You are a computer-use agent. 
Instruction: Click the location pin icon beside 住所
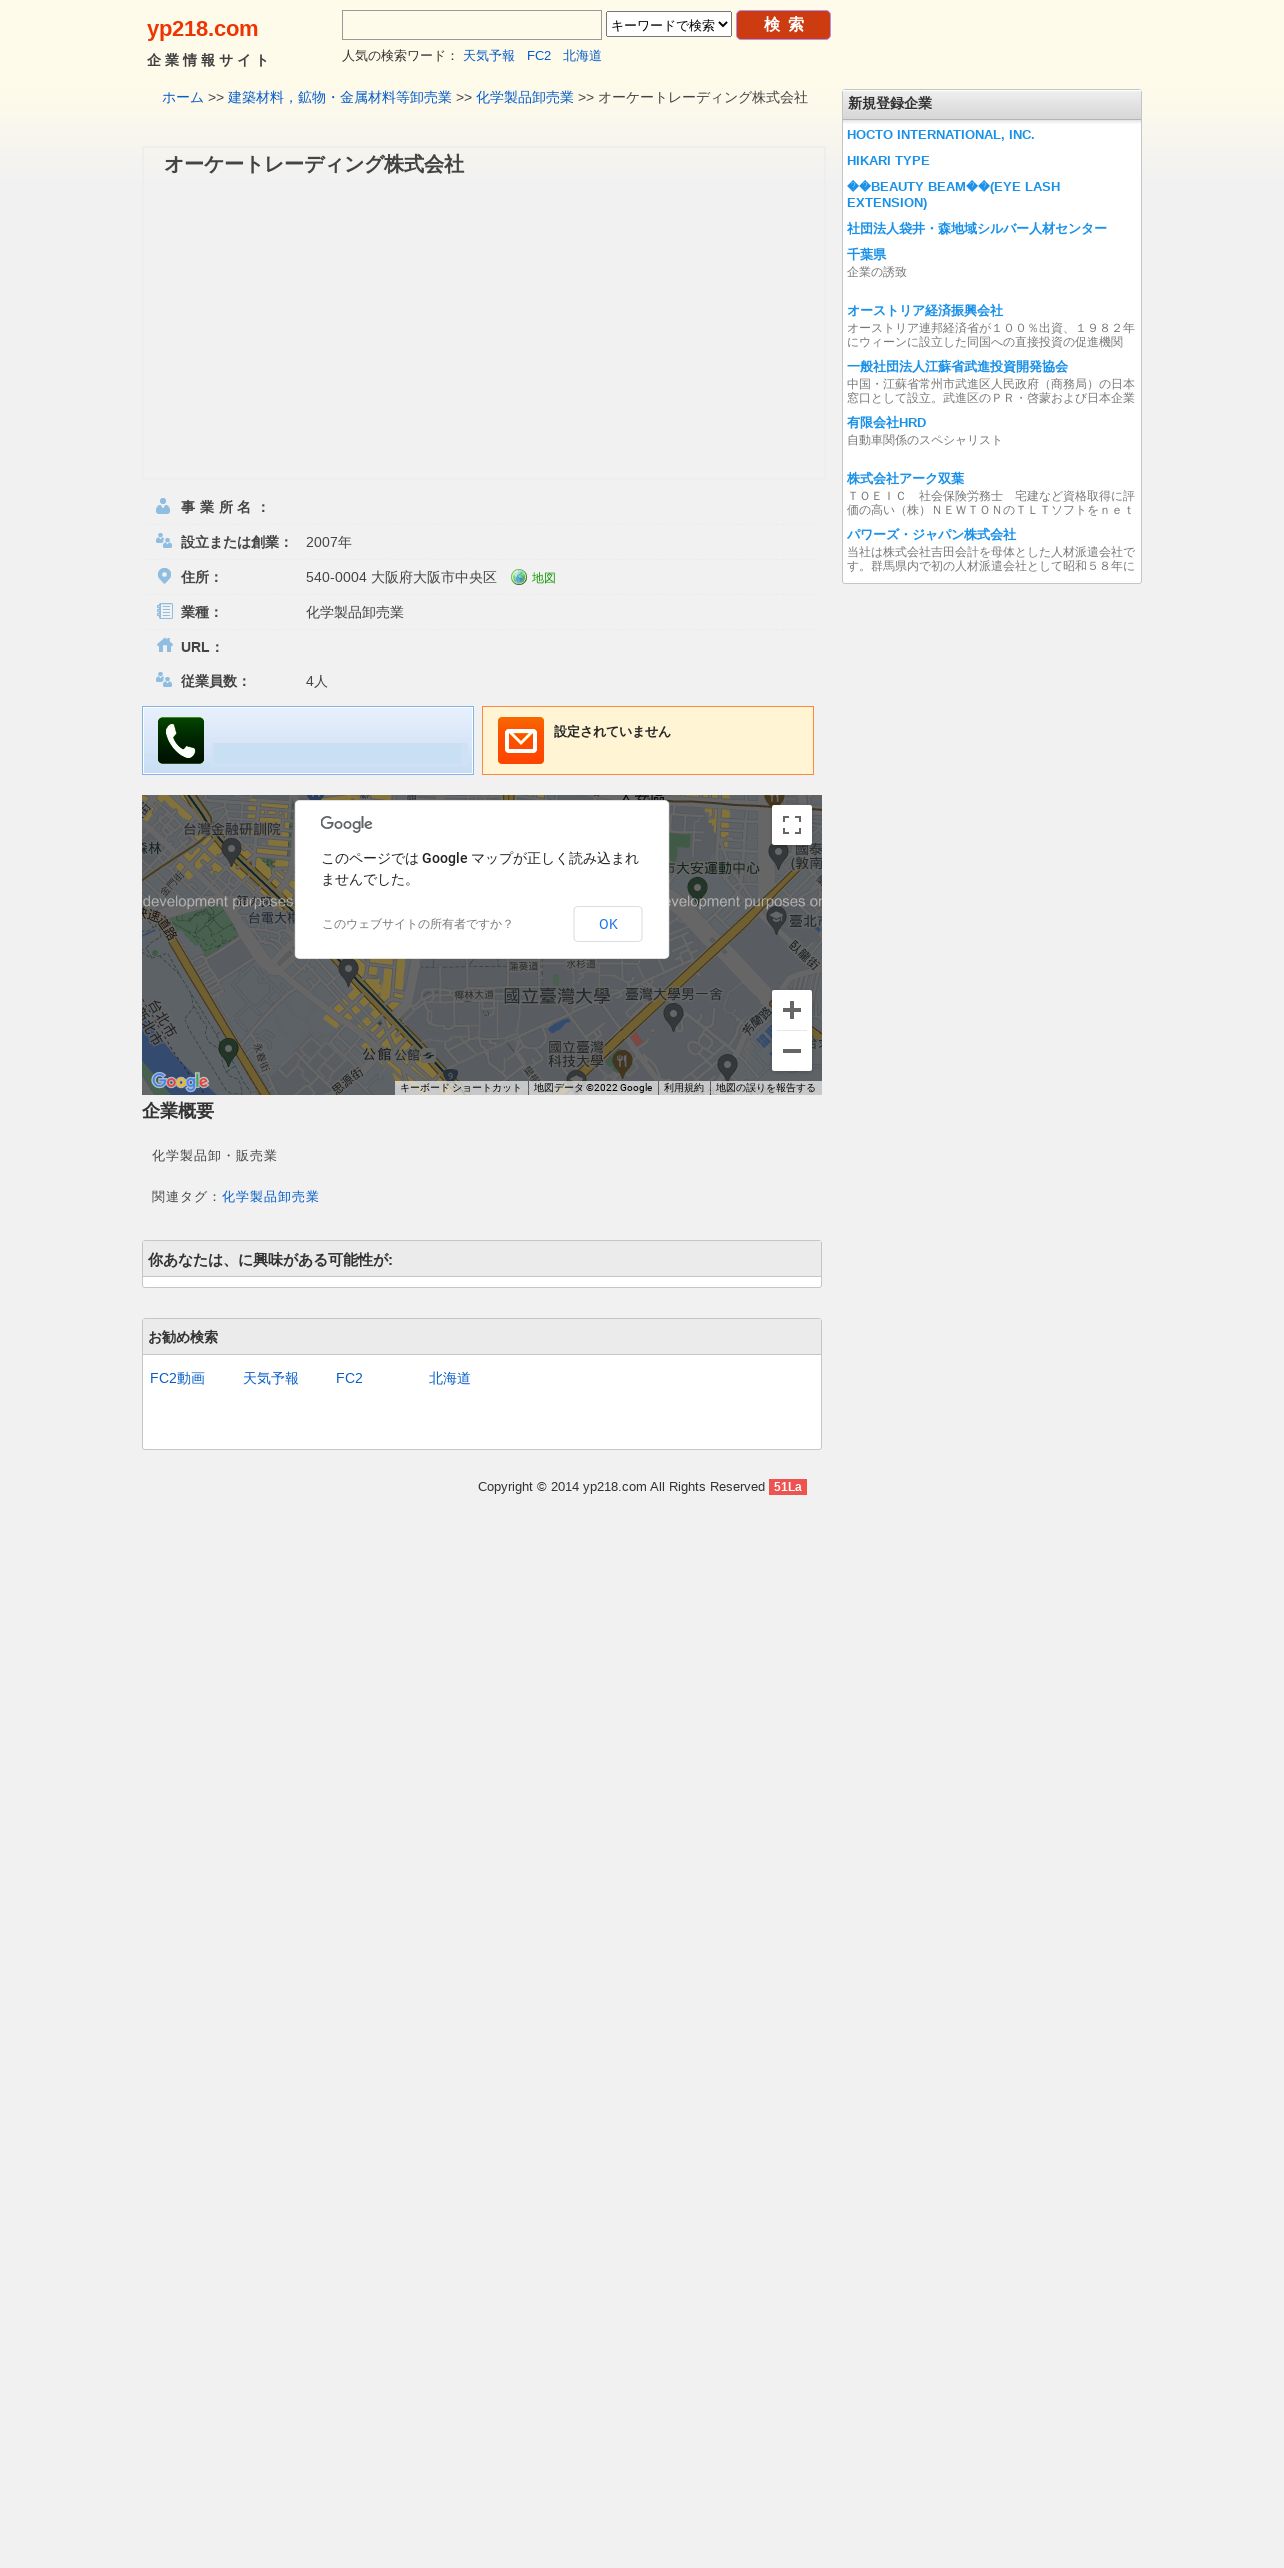coord(165,576)
